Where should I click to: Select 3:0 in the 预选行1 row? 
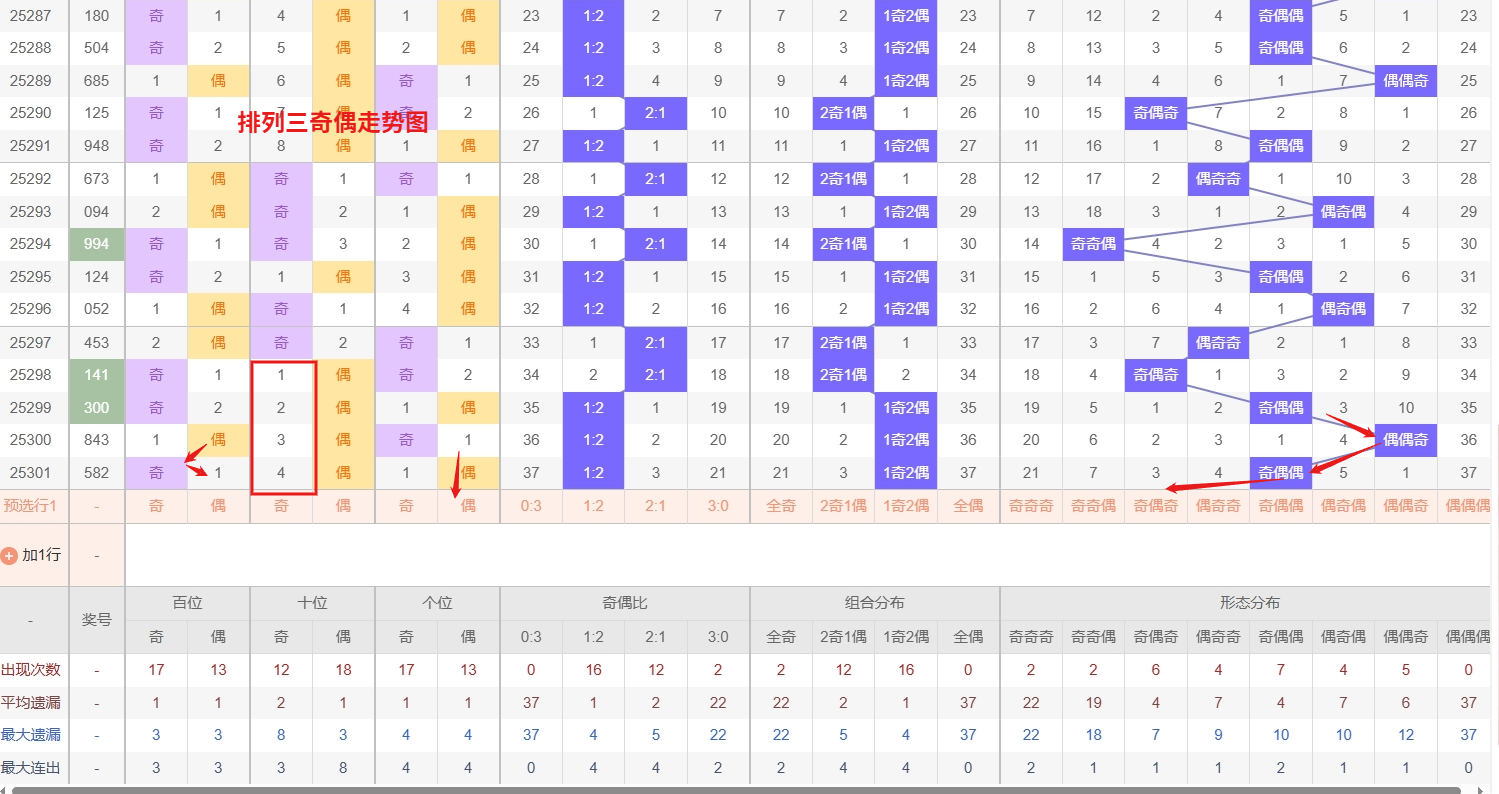[718, 506]
